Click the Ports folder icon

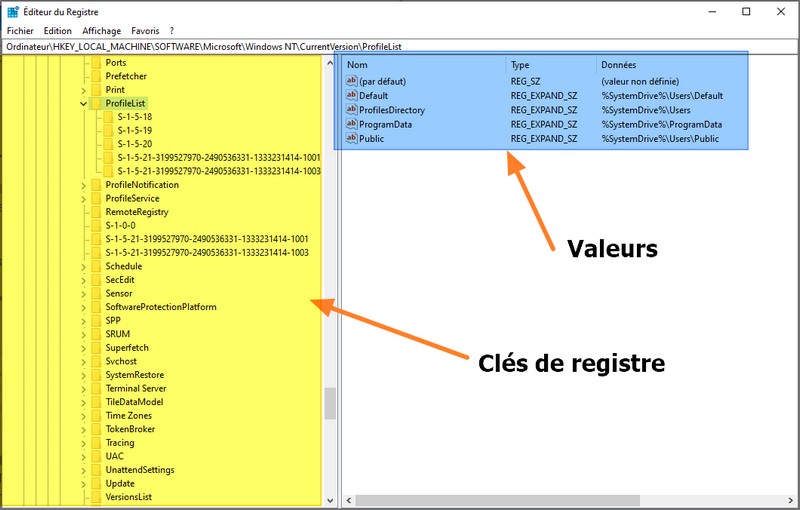[96, 63]
